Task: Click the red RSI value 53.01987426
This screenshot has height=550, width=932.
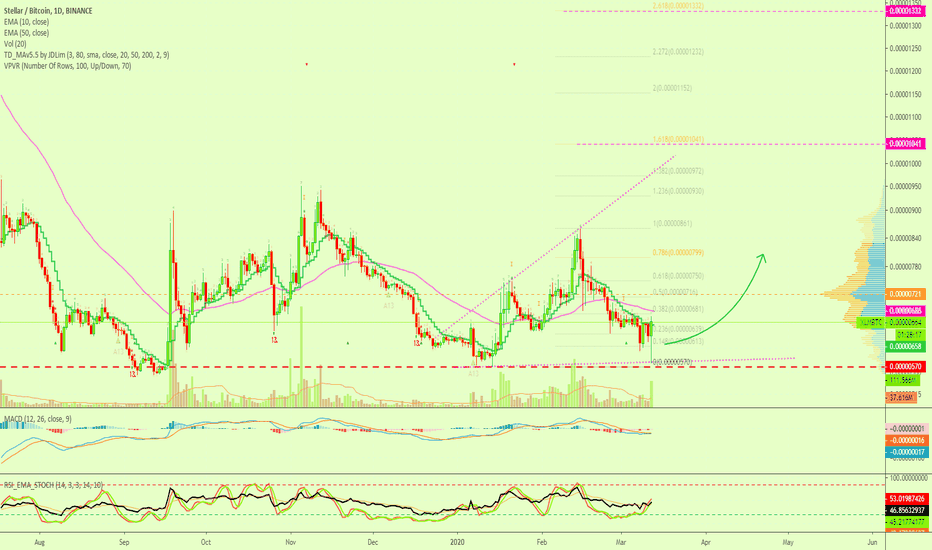Action: (x=907, y=498)
